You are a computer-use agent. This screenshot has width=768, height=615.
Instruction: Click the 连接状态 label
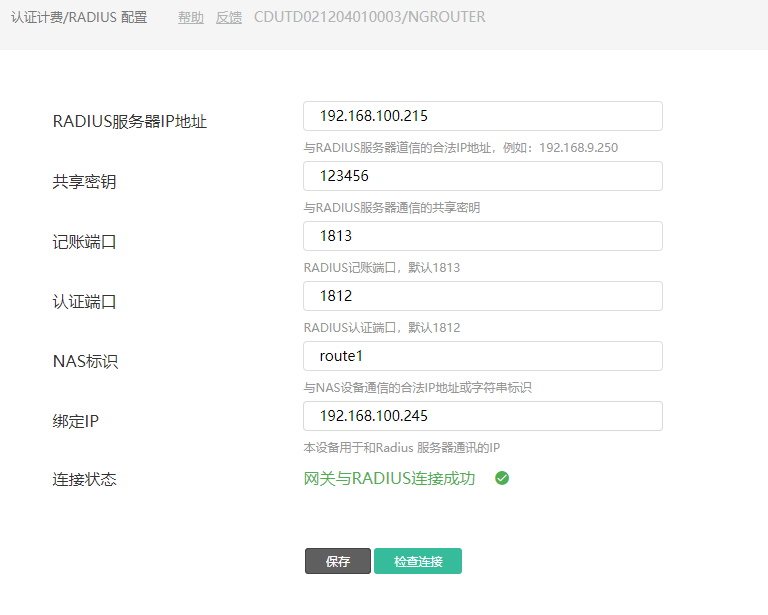84,479
